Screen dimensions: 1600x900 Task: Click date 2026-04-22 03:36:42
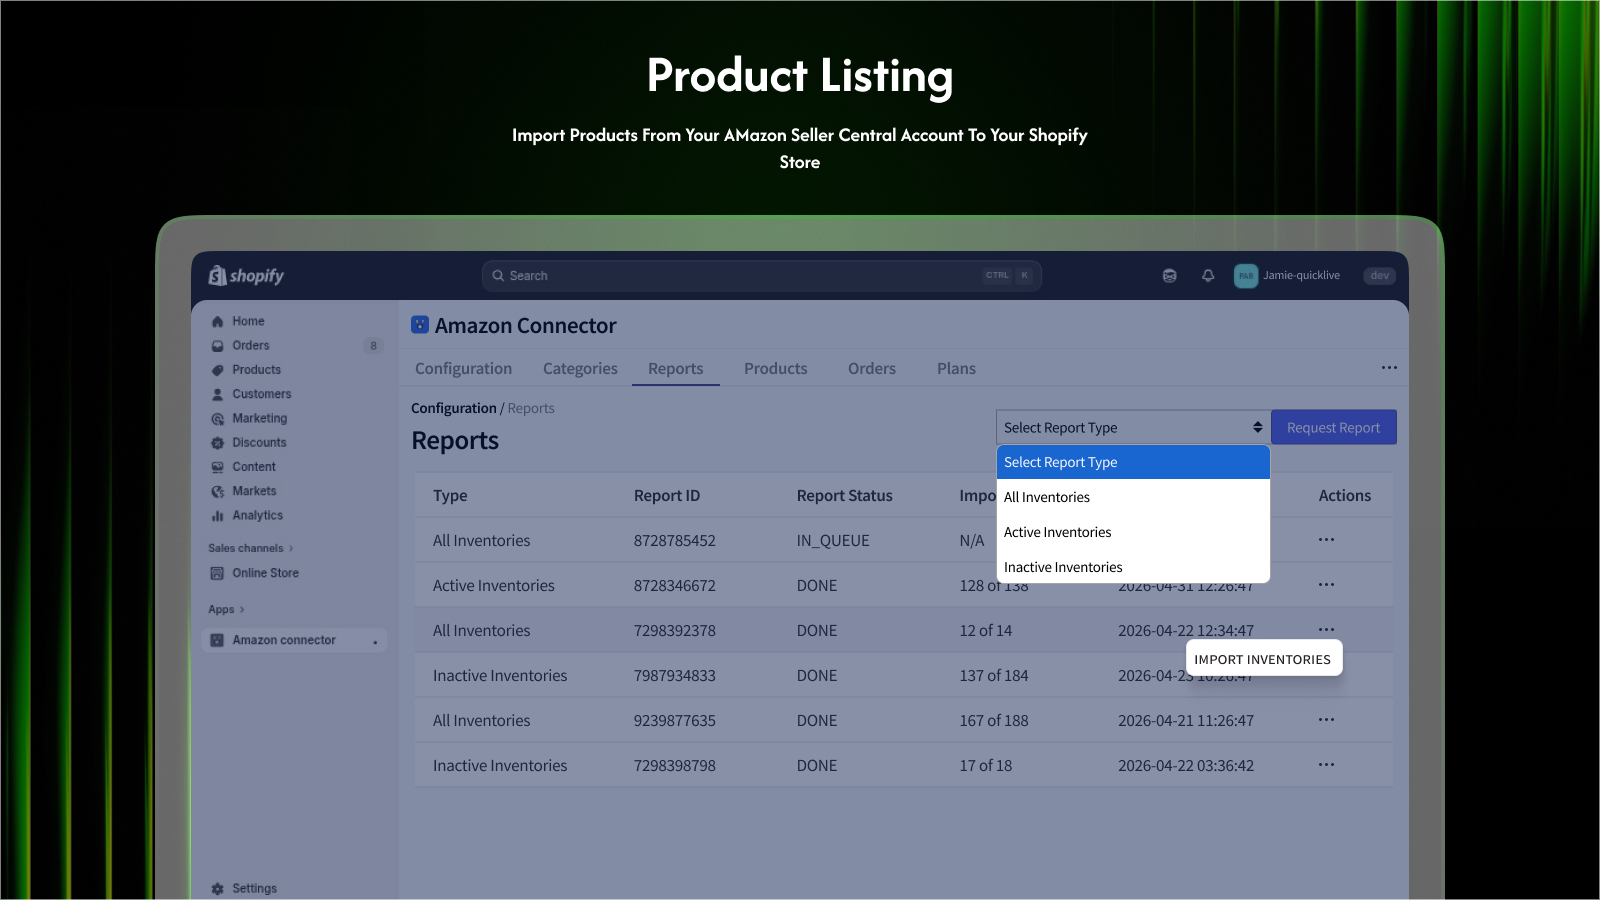pos(1186,765)
